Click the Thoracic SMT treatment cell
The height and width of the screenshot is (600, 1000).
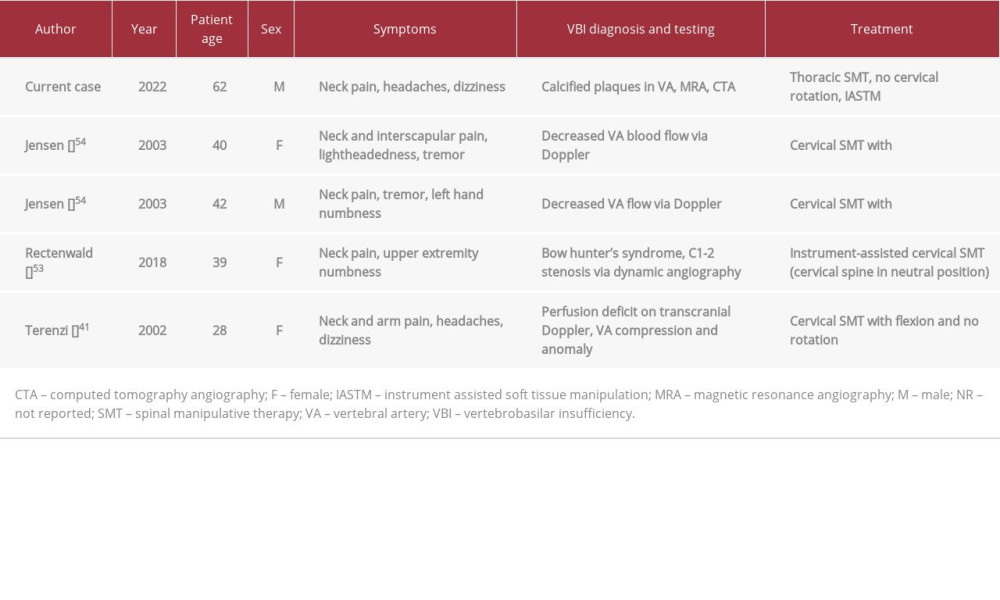[x=864, y=87]
